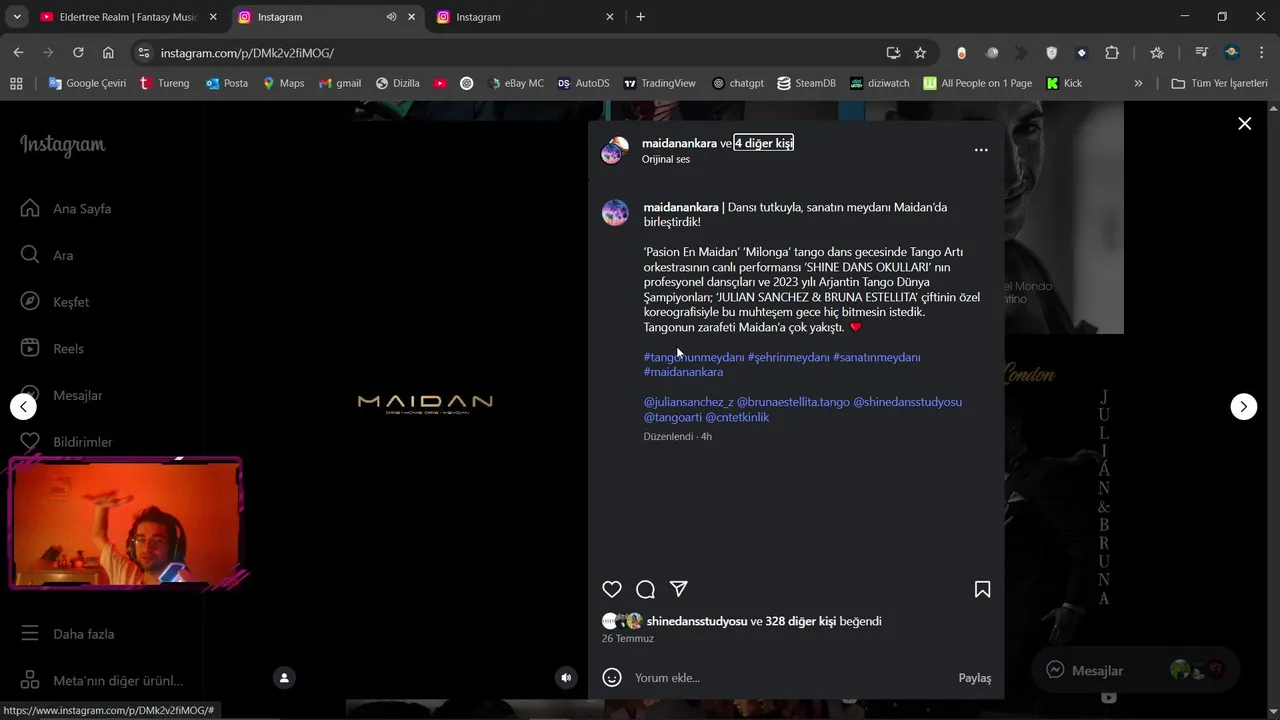1280x720 pixels.
Task: Expand hidden bookmarks chevron
Action: click(1138, 83)
